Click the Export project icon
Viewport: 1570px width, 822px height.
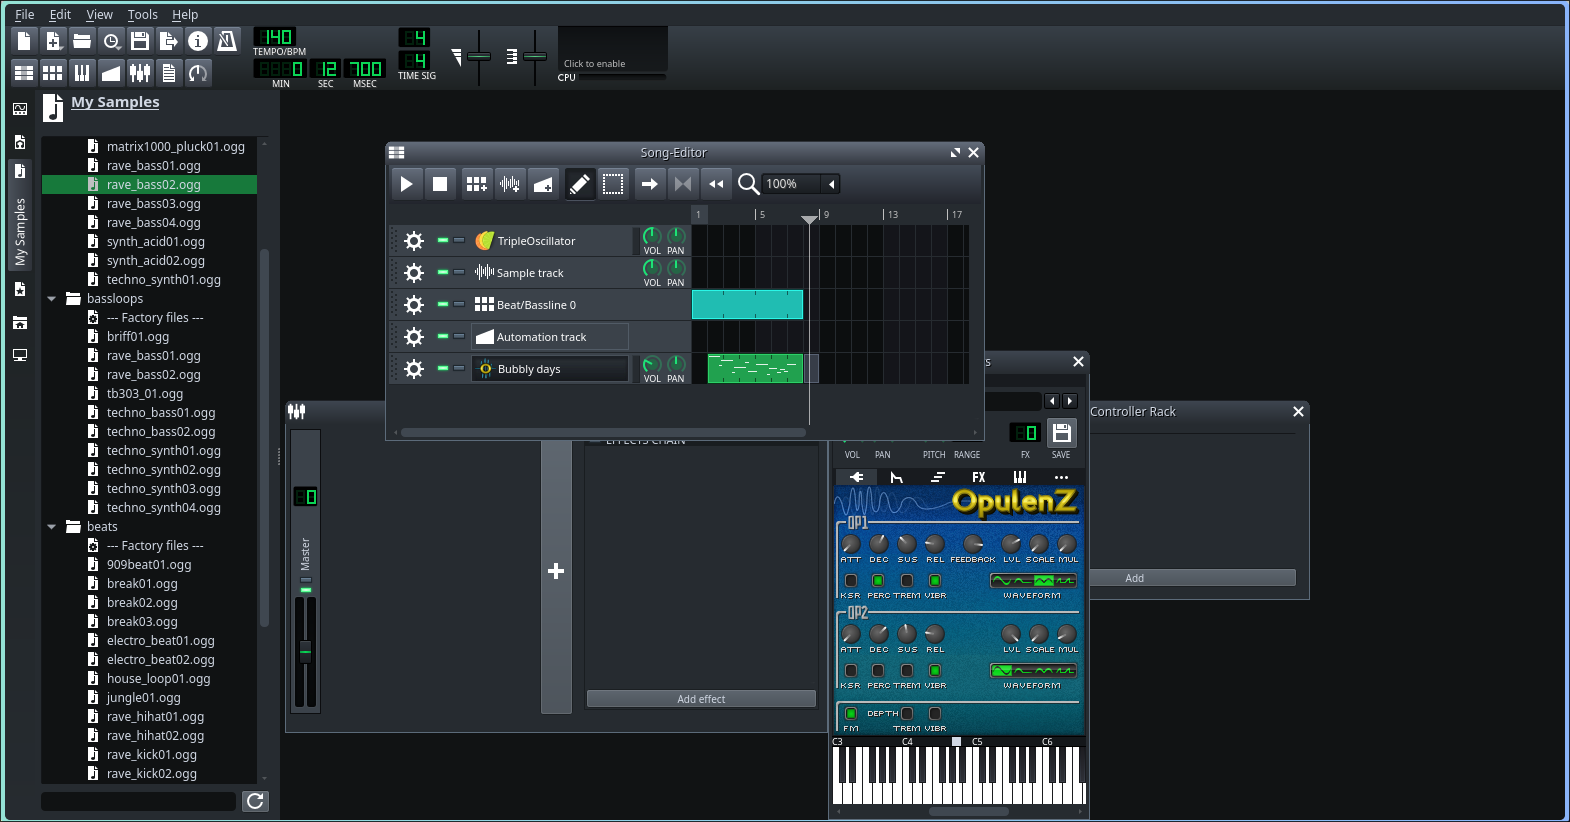click(x=169, y=40)
